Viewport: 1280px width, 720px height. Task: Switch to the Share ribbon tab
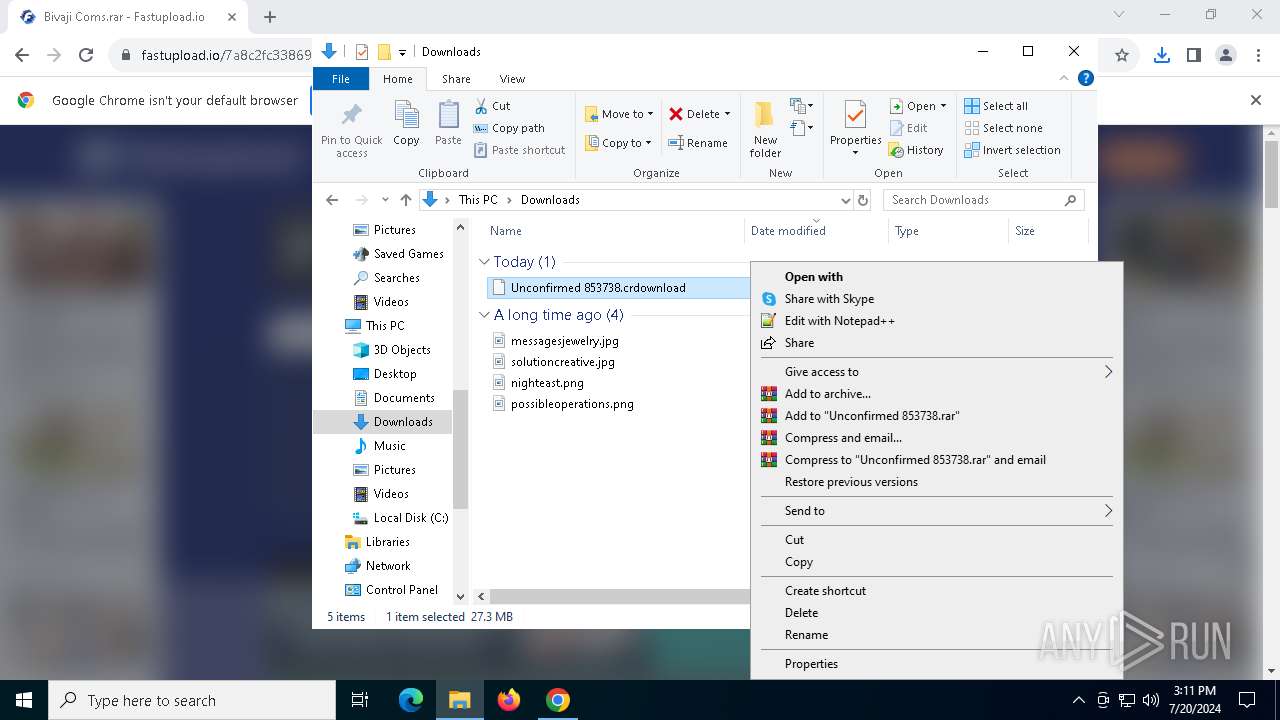[456, 79]
